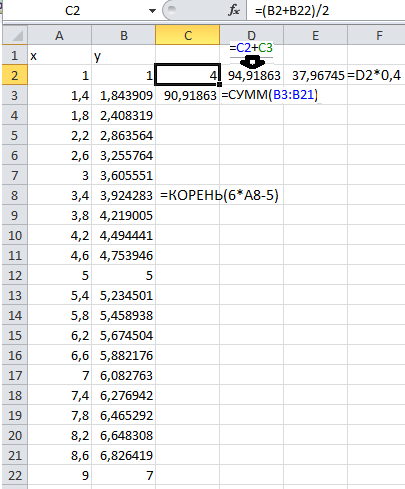Click the Select All corner triangle
The width and height of the screenshot is (405, 489).
pos(15,35)
